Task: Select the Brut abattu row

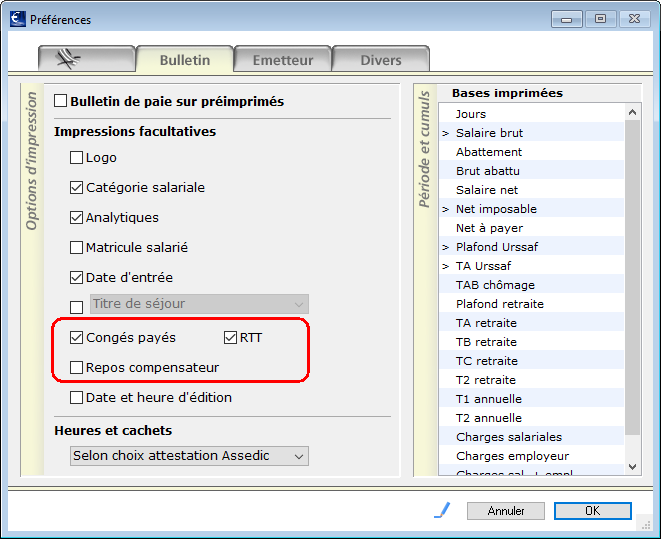Action: pos(532,171)
